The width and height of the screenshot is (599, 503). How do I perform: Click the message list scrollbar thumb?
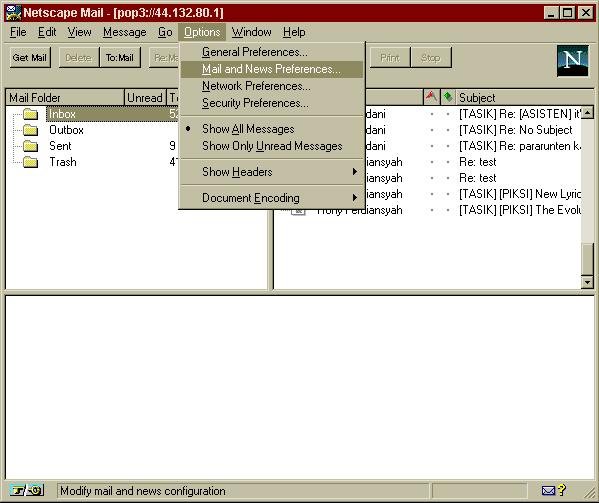tap(587, 259)
